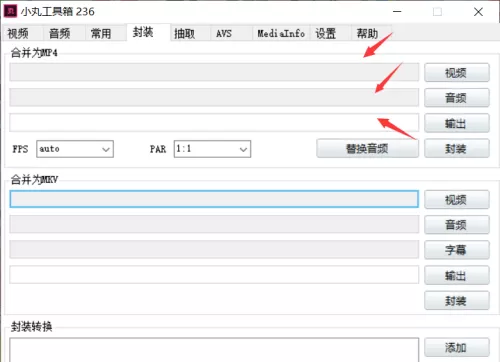Click the MP4 output path field

point(214,123)
